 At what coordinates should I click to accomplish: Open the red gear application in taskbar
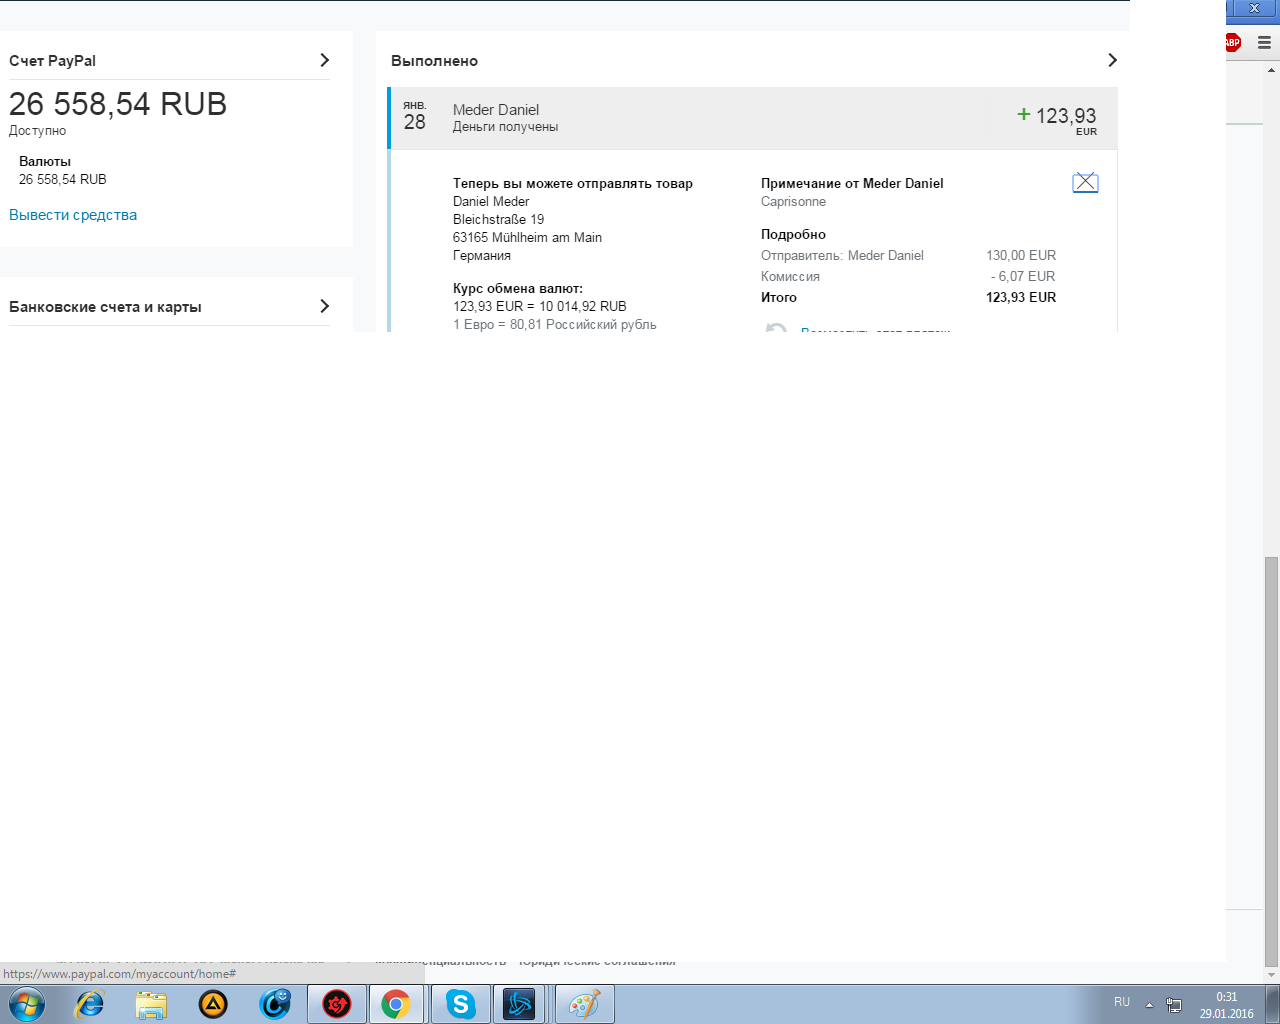(337, 1004)
